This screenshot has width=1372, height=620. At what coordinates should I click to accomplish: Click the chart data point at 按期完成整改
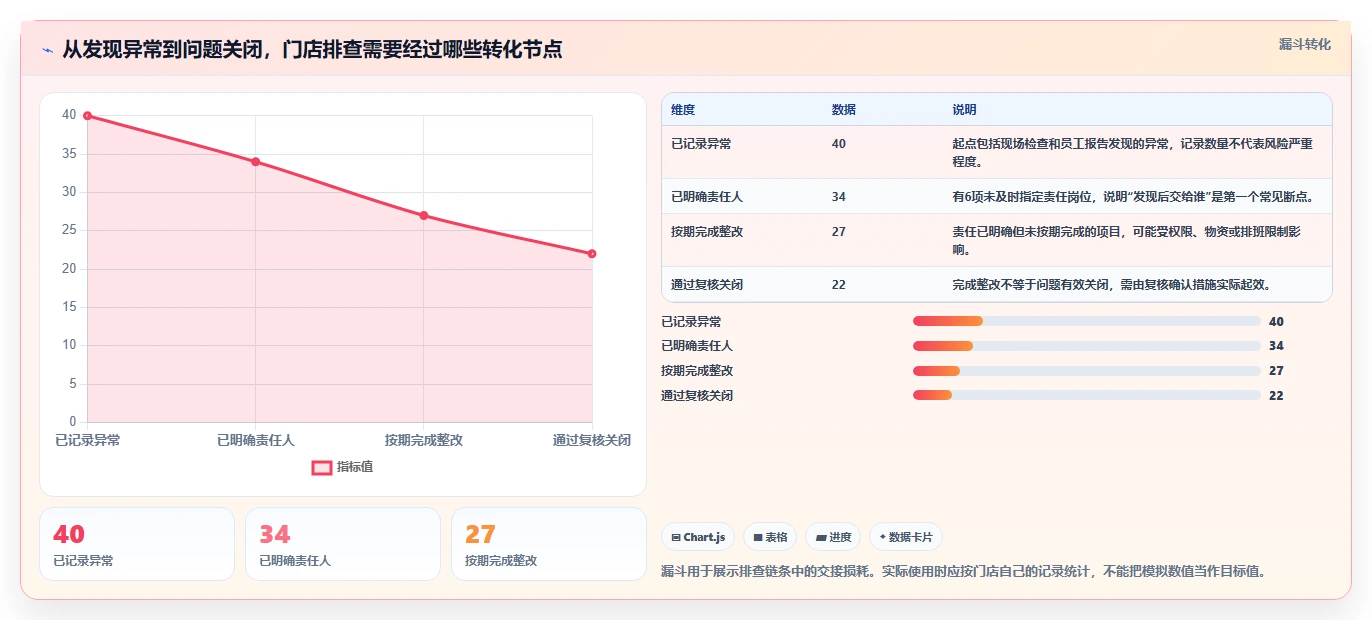click(x=424, y=216)
